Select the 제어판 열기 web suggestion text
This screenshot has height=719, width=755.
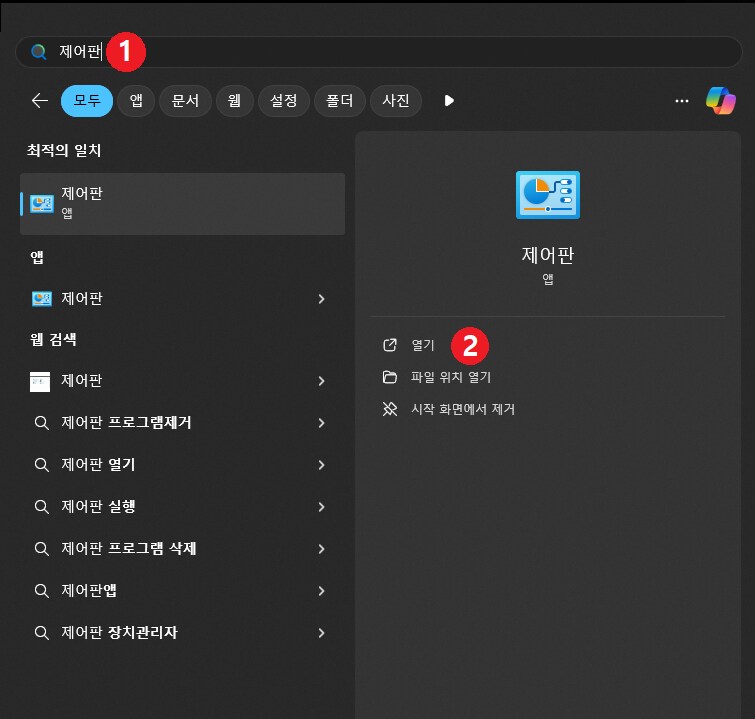[98, 465]
